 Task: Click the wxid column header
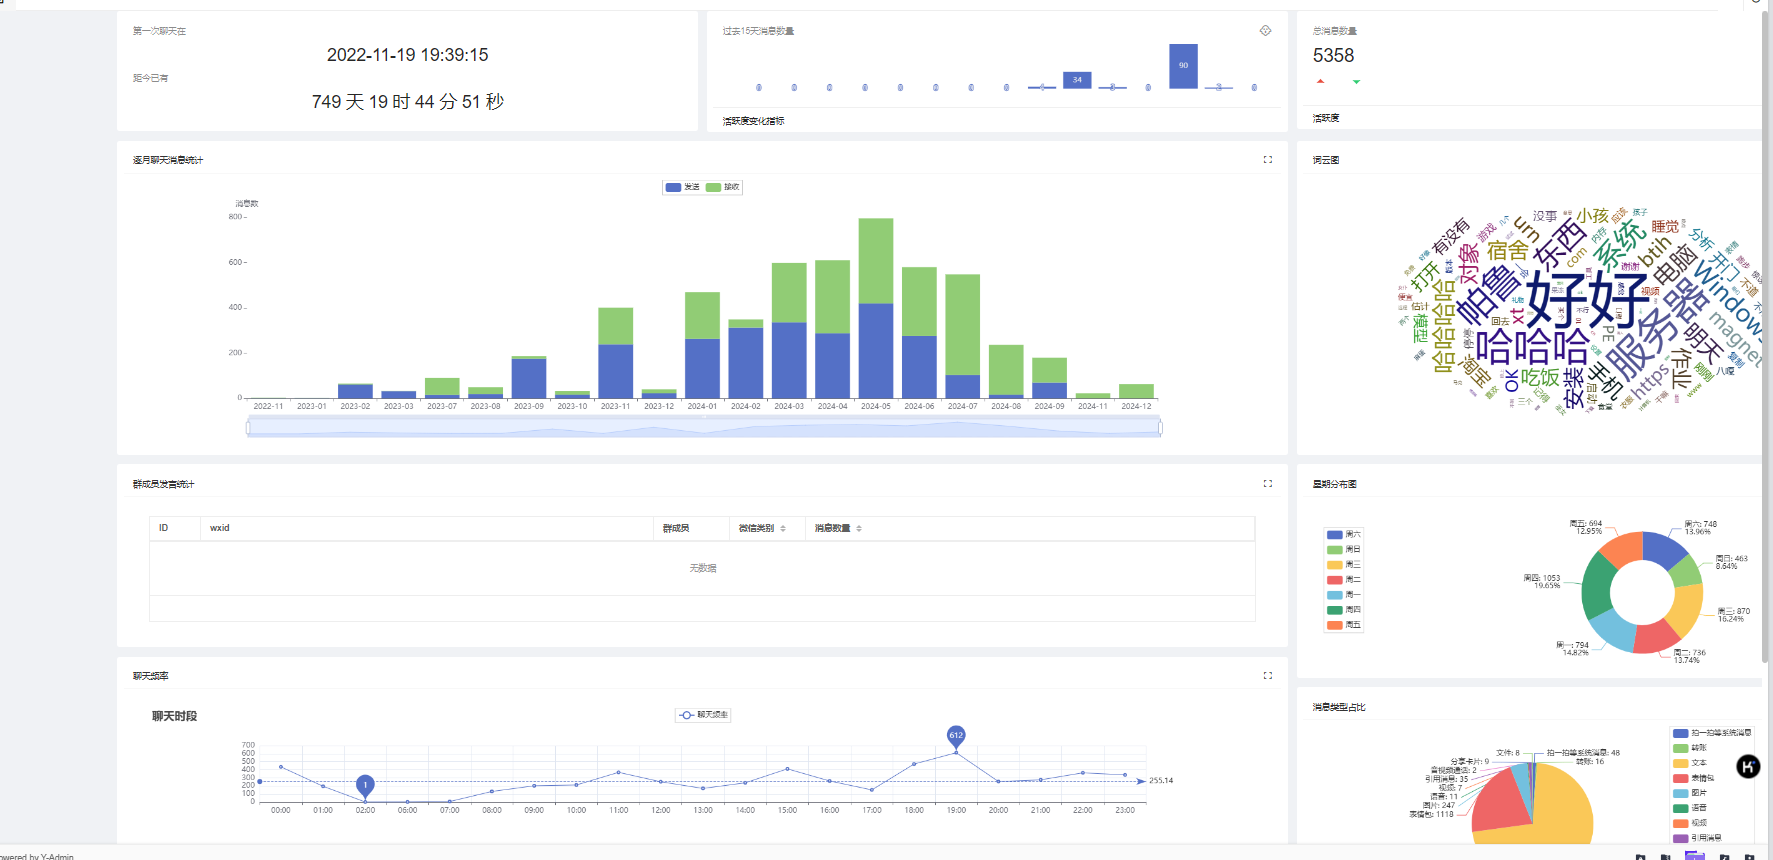(x=220, y=528)
